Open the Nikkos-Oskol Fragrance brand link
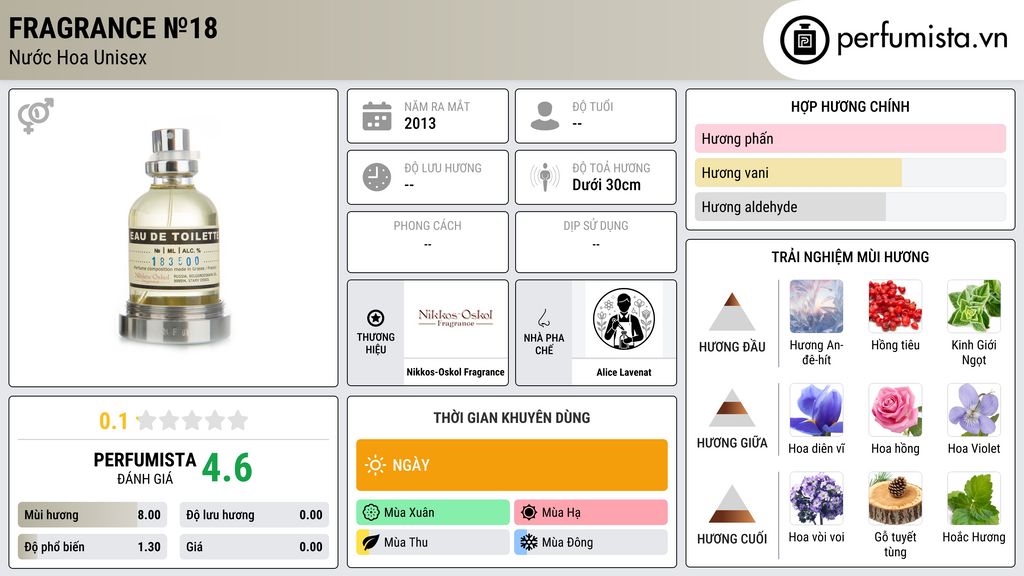Image resolution: width=1024 pixels, height=576 pixels. click(x=455, y=372)
